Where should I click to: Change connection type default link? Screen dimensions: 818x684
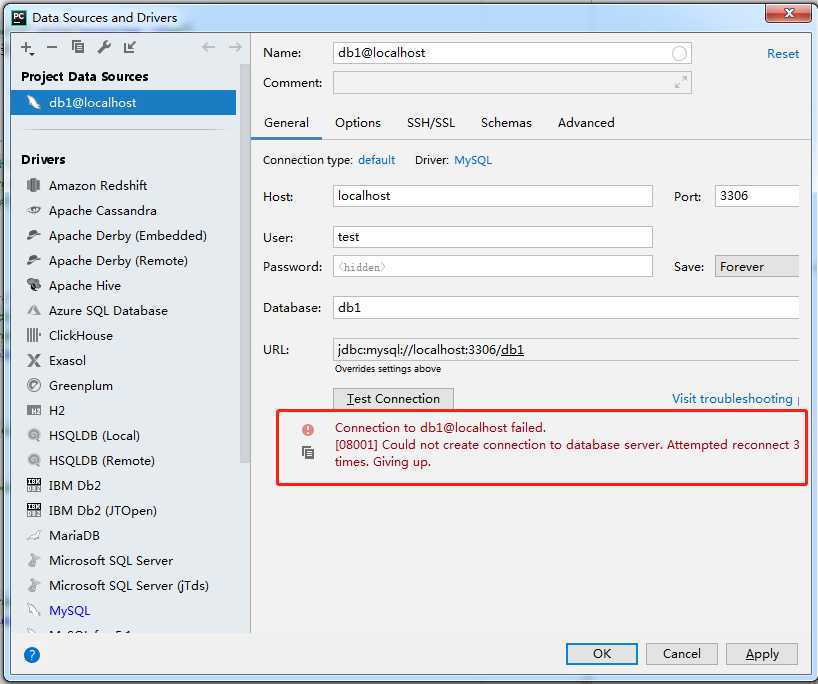coord(377,160)
